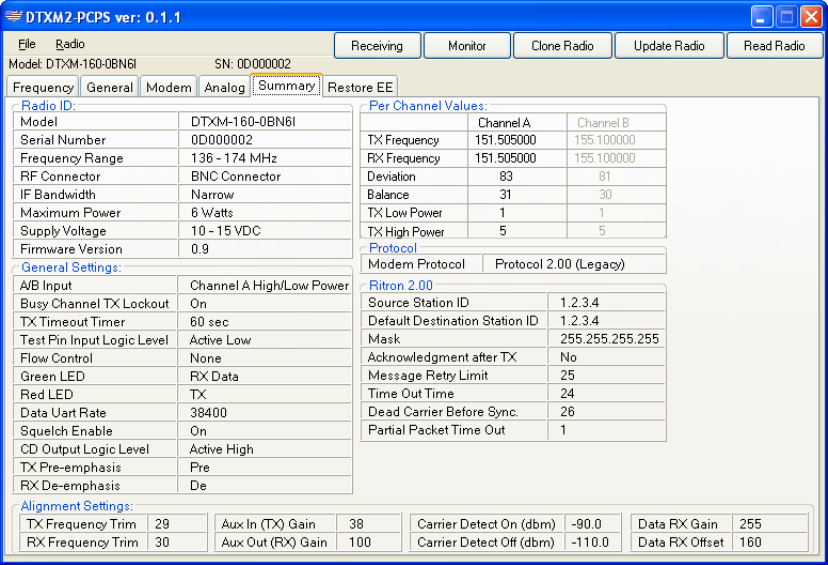Click the Aux In (TX) Gain value 38

[x=356, y=524]
